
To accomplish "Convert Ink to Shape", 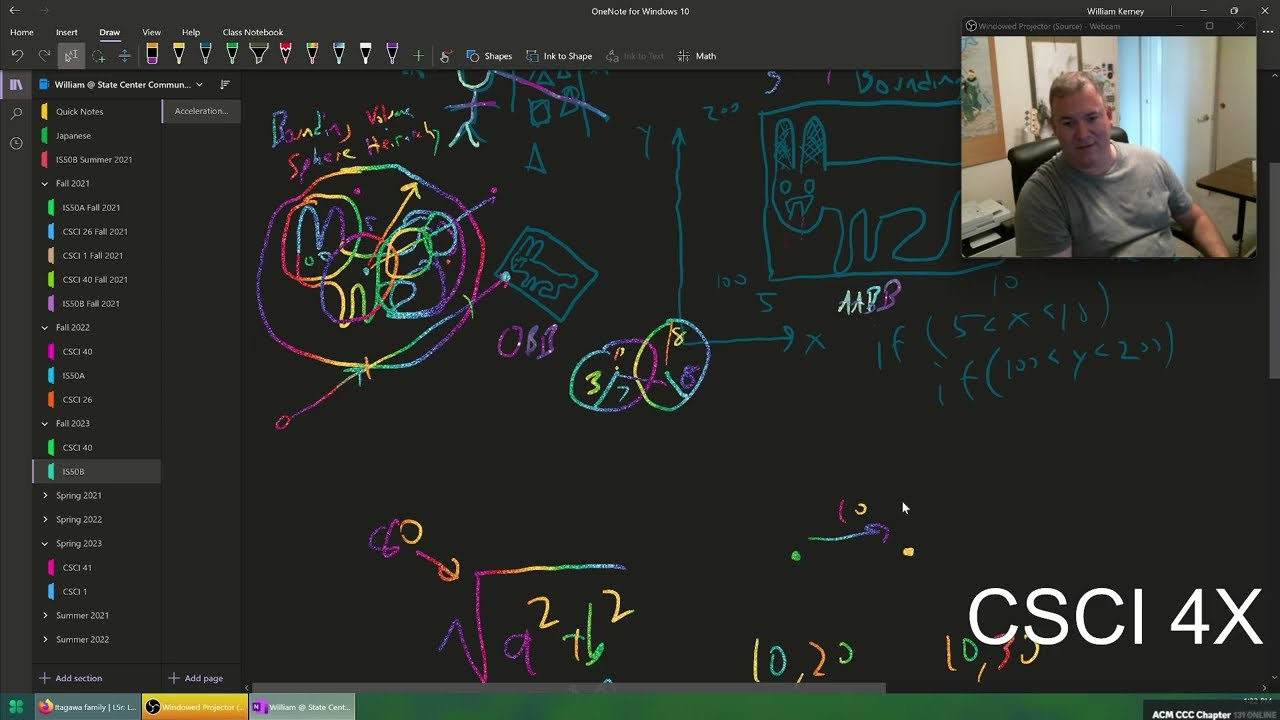I will click(559, 56).
